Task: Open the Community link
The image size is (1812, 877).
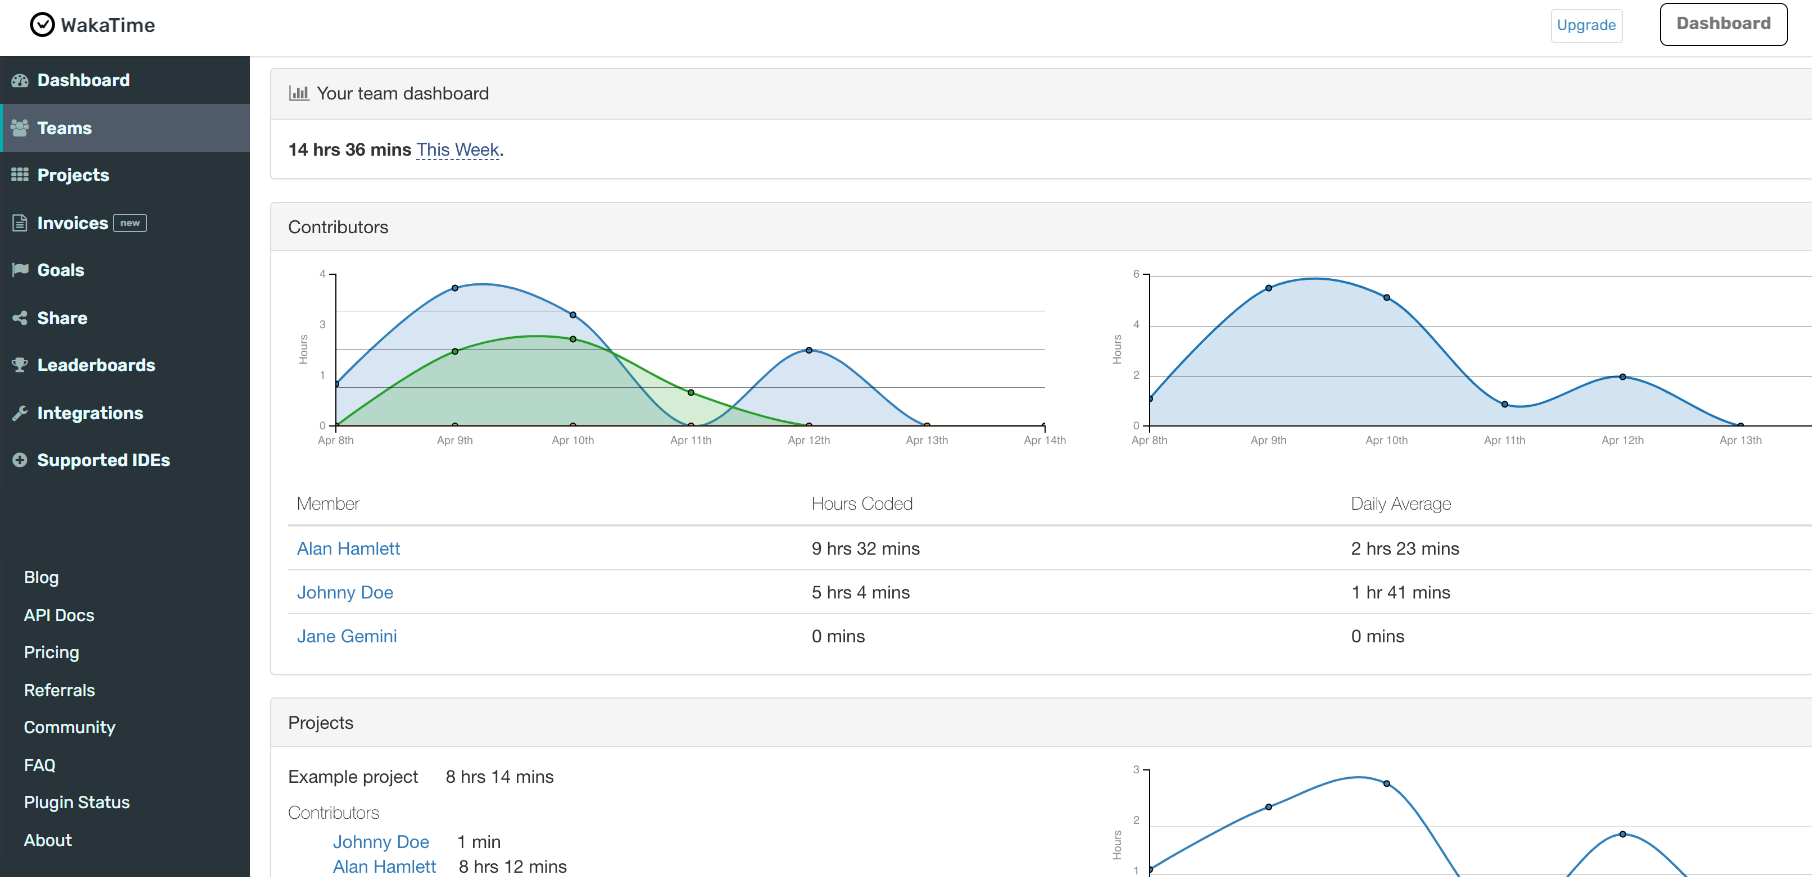Action: (x=69, y=727)
